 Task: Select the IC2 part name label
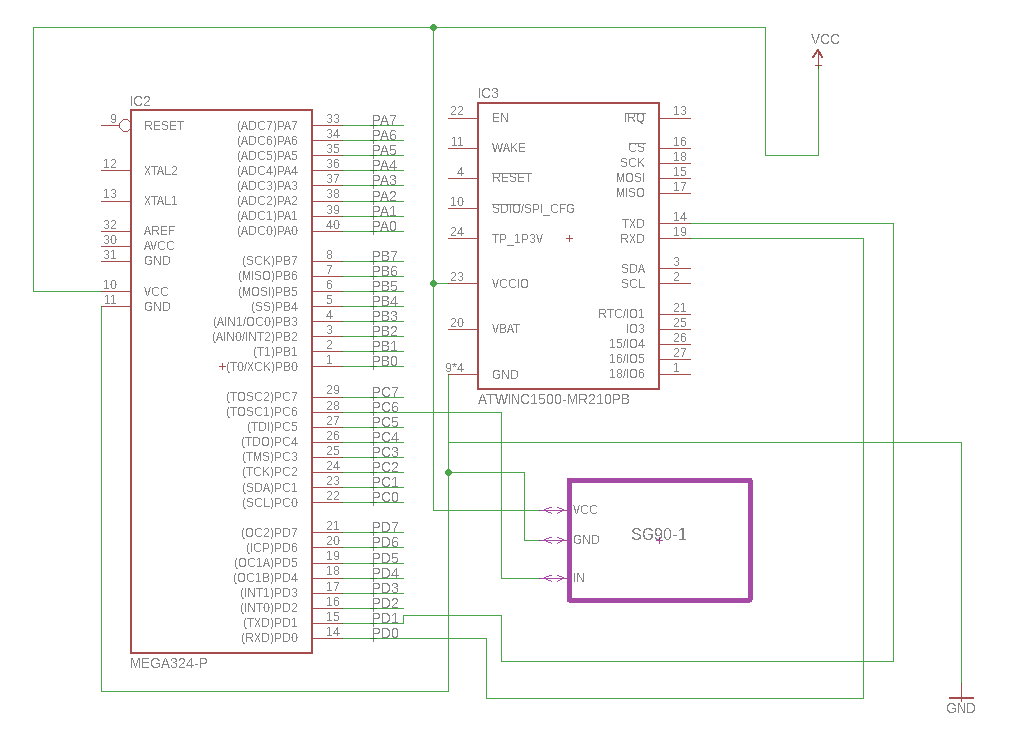pyautogui.click(x=140, y=101)
